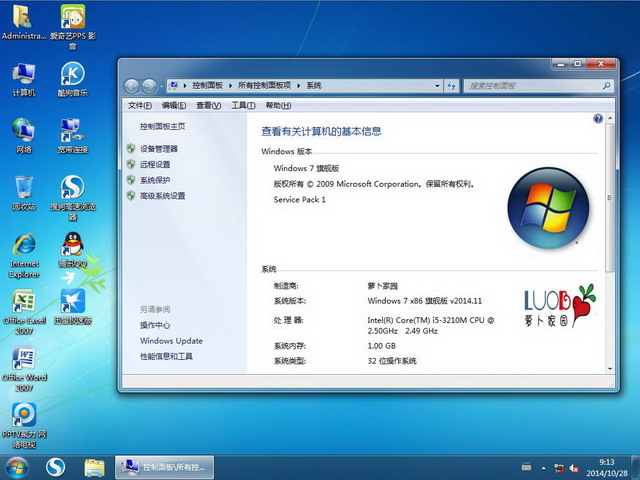Show hidden tray icons arrow
640x480 pixels.
pyautogui.click(x=543, y=468)
